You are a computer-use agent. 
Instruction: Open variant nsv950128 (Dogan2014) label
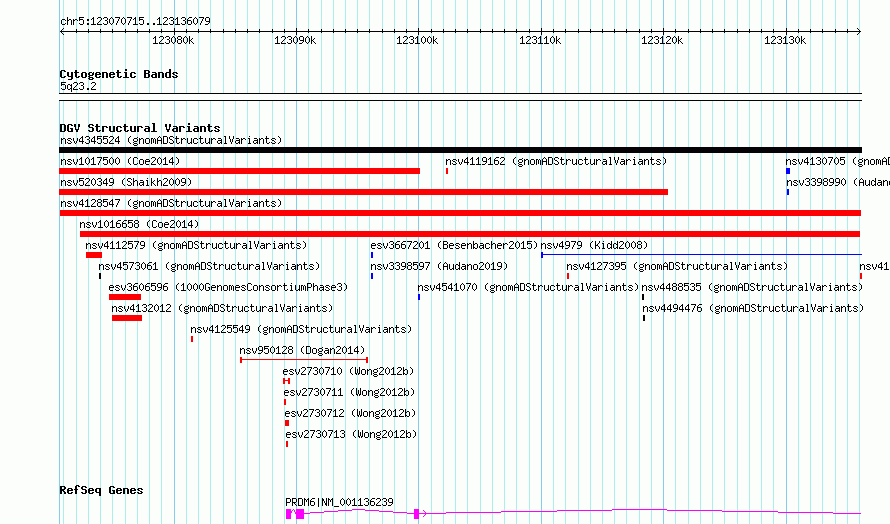coord(302,350)
